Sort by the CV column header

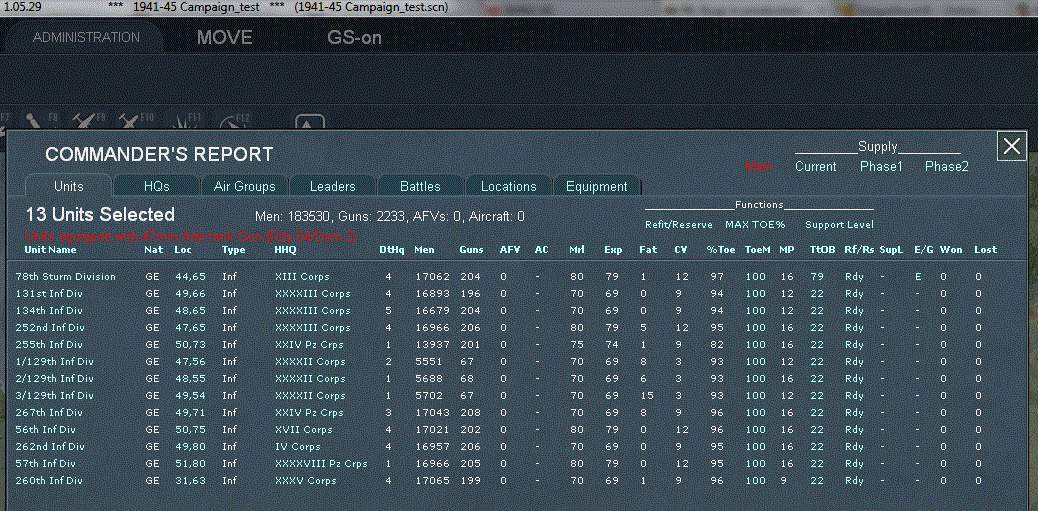681,250
